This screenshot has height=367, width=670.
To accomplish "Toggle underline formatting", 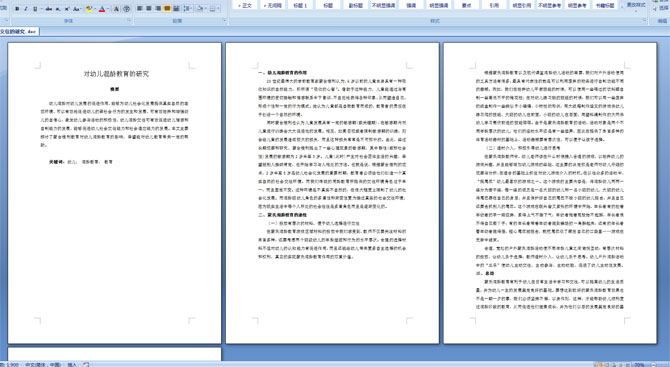I will tap(35, 9).
